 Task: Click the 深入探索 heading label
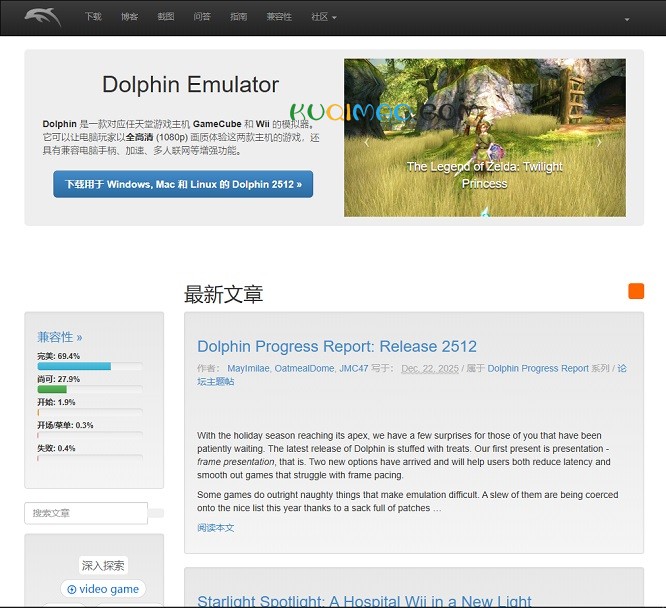pos(103,566)
